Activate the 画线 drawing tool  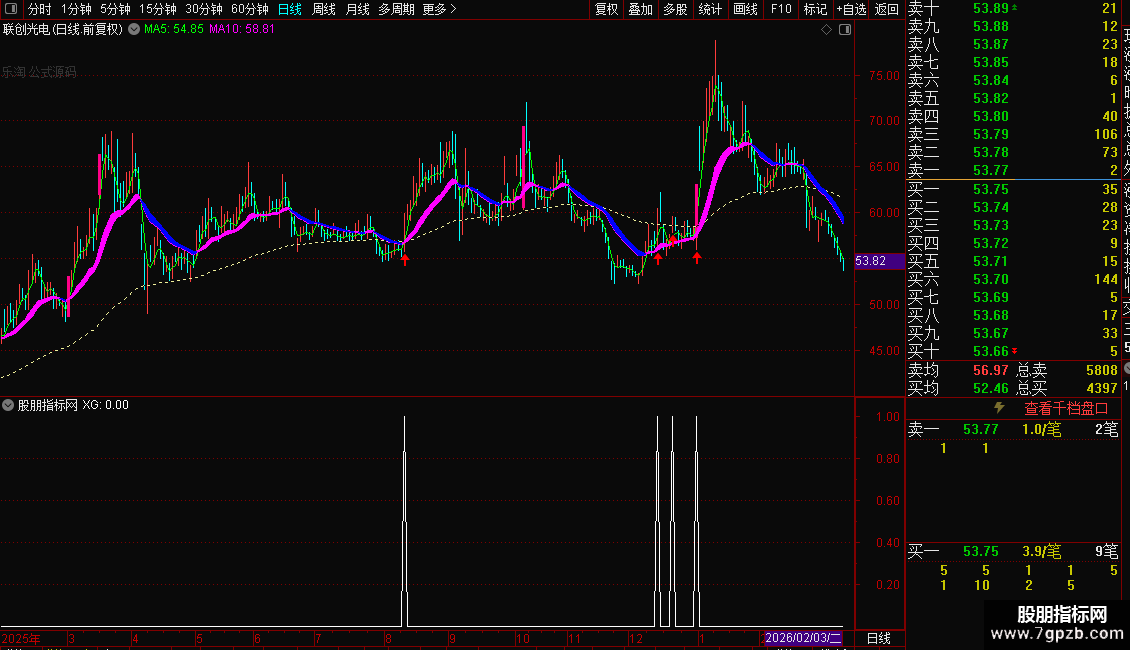[745, 9]
